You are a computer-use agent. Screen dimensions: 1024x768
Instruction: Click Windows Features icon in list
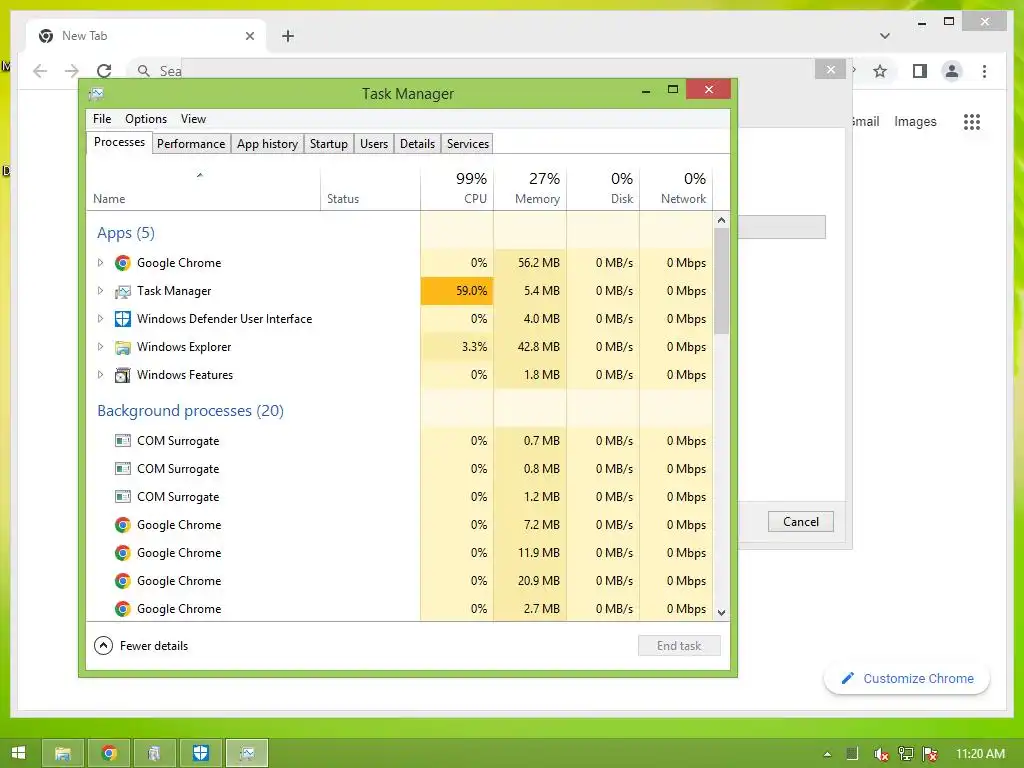(122, 375)
